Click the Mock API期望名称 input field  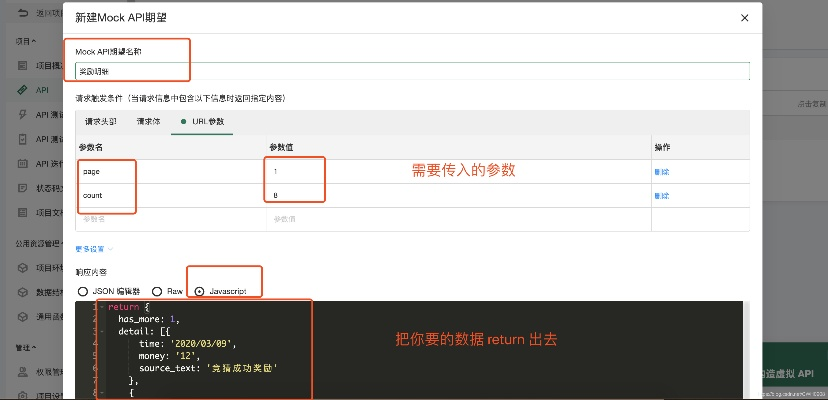tap(412, 71)
